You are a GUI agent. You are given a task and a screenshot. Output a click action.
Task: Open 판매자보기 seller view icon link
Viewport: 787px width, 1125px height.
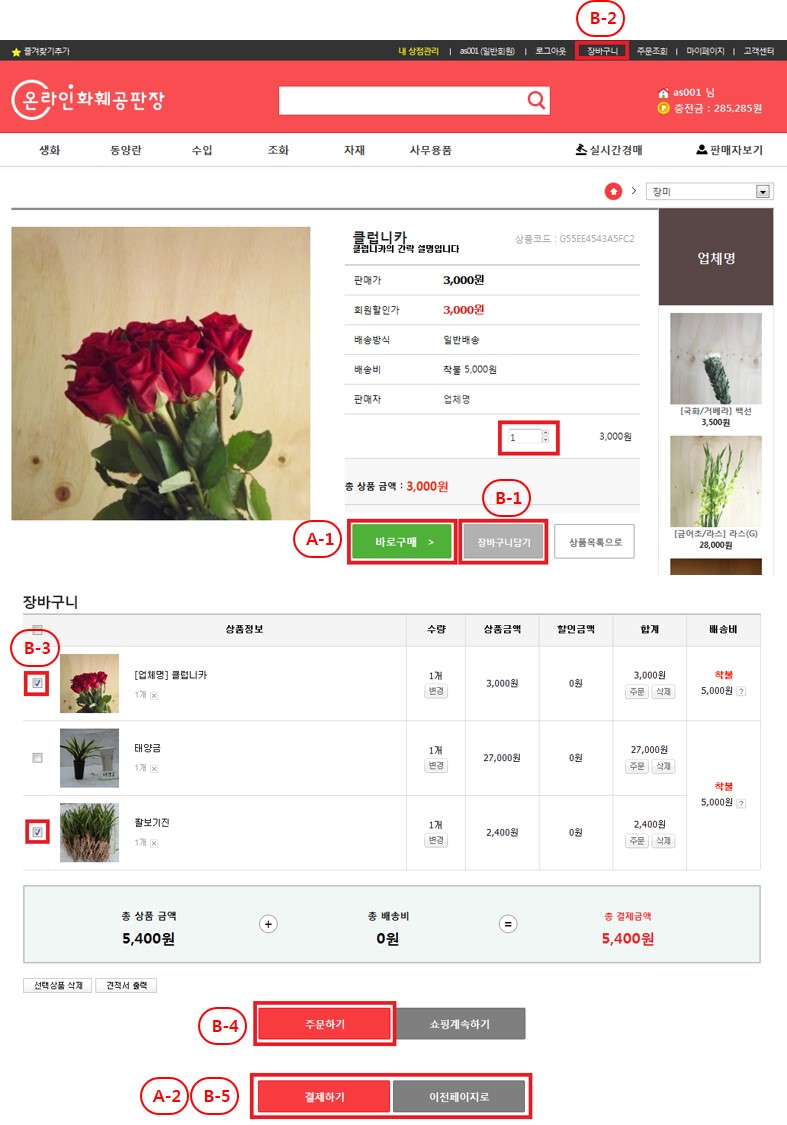[x=729, y=150]
